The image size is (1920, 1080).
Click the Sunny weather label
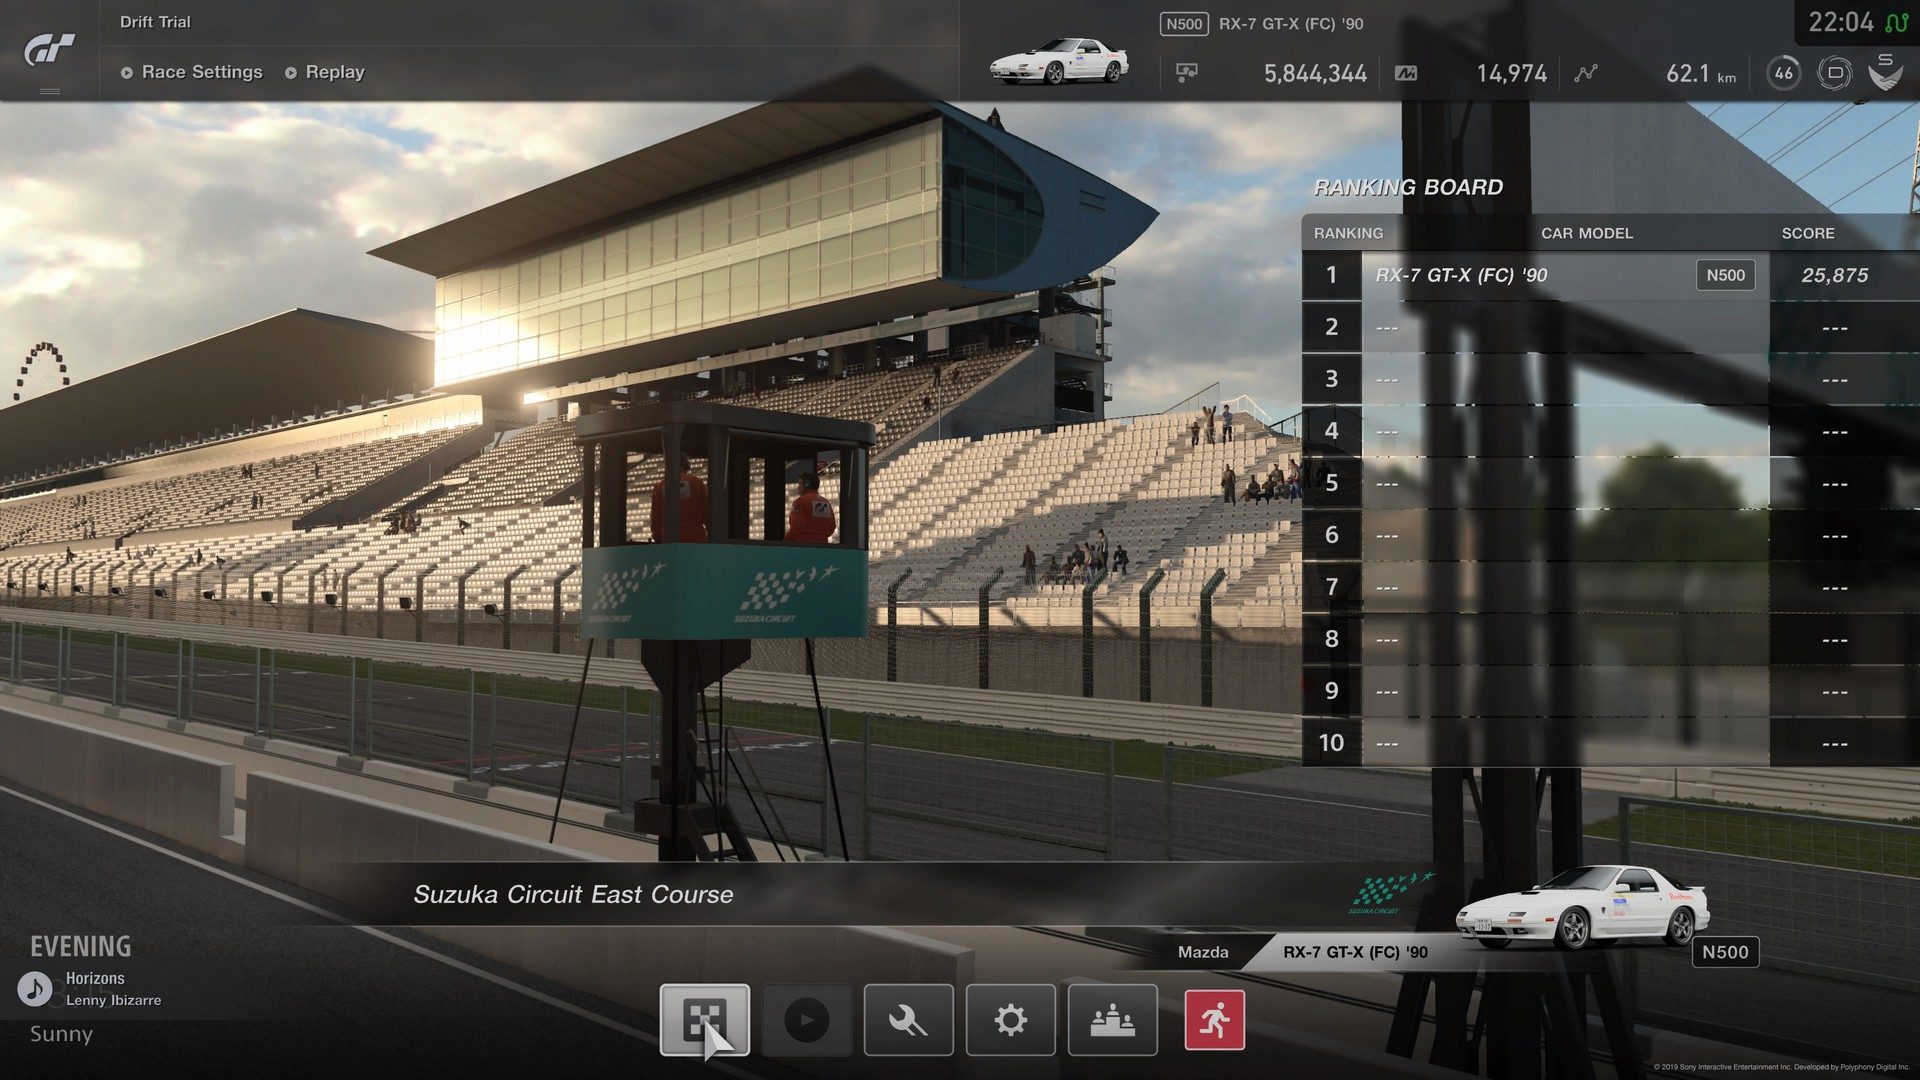point(61,1034)
